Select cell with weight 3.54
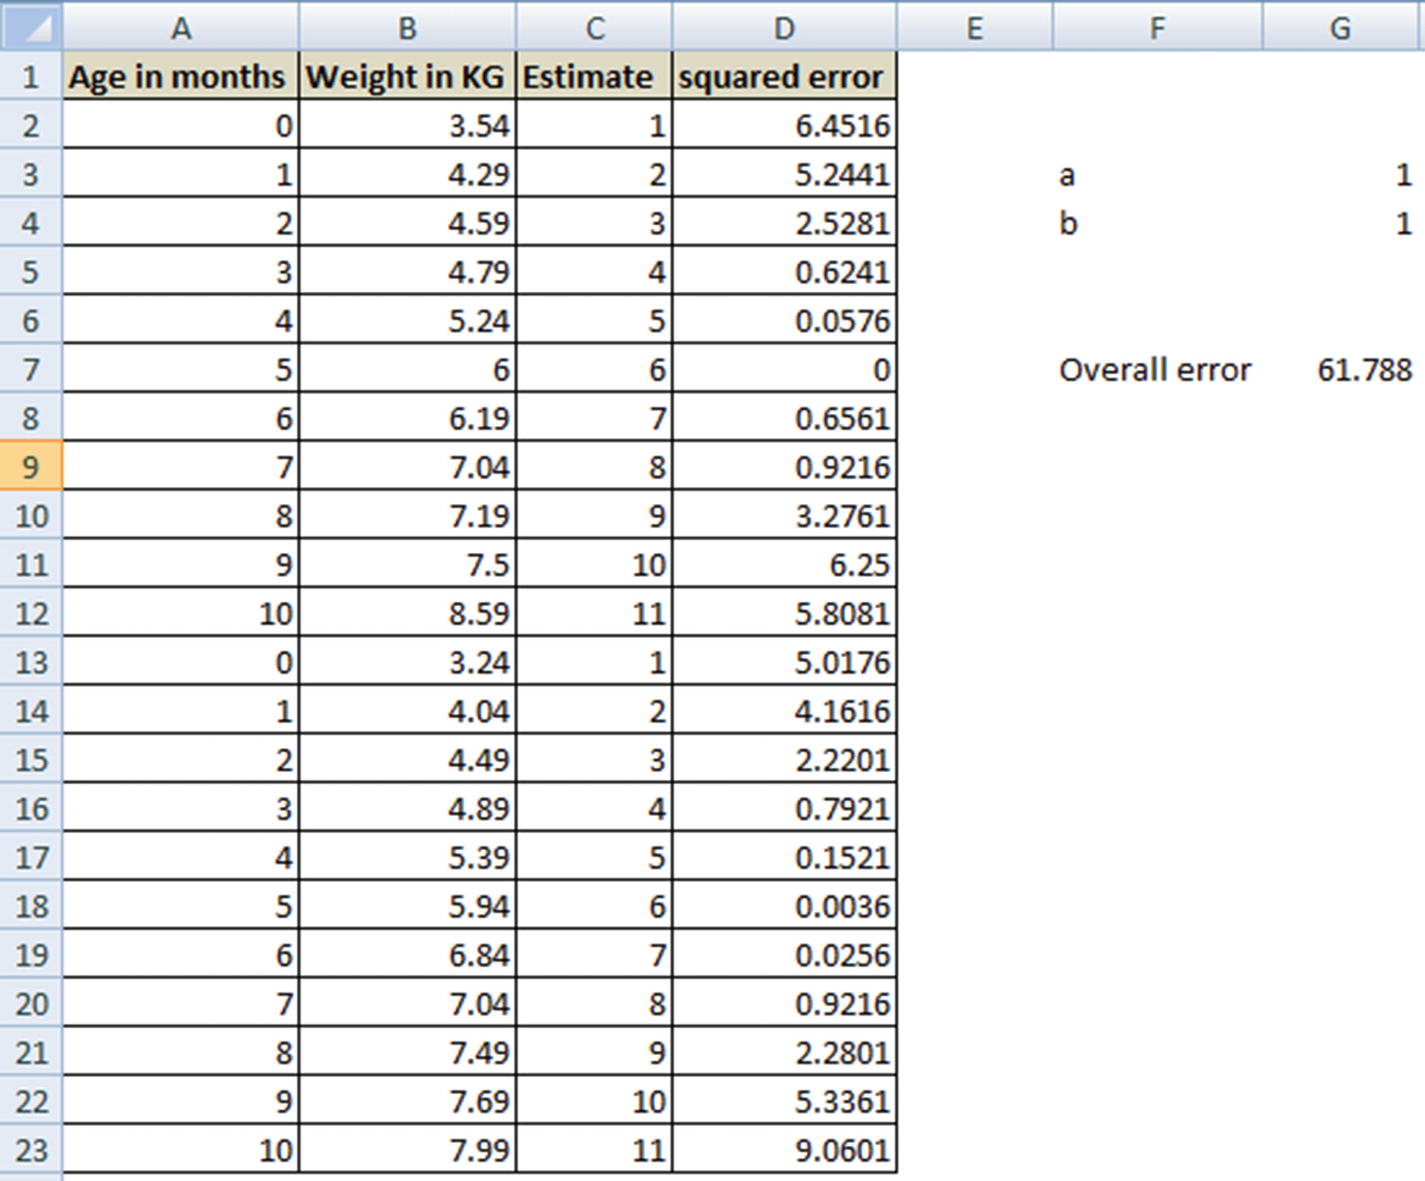Screen dimensions: 1425x1181 pyautogui.click(x=407, y=126)
